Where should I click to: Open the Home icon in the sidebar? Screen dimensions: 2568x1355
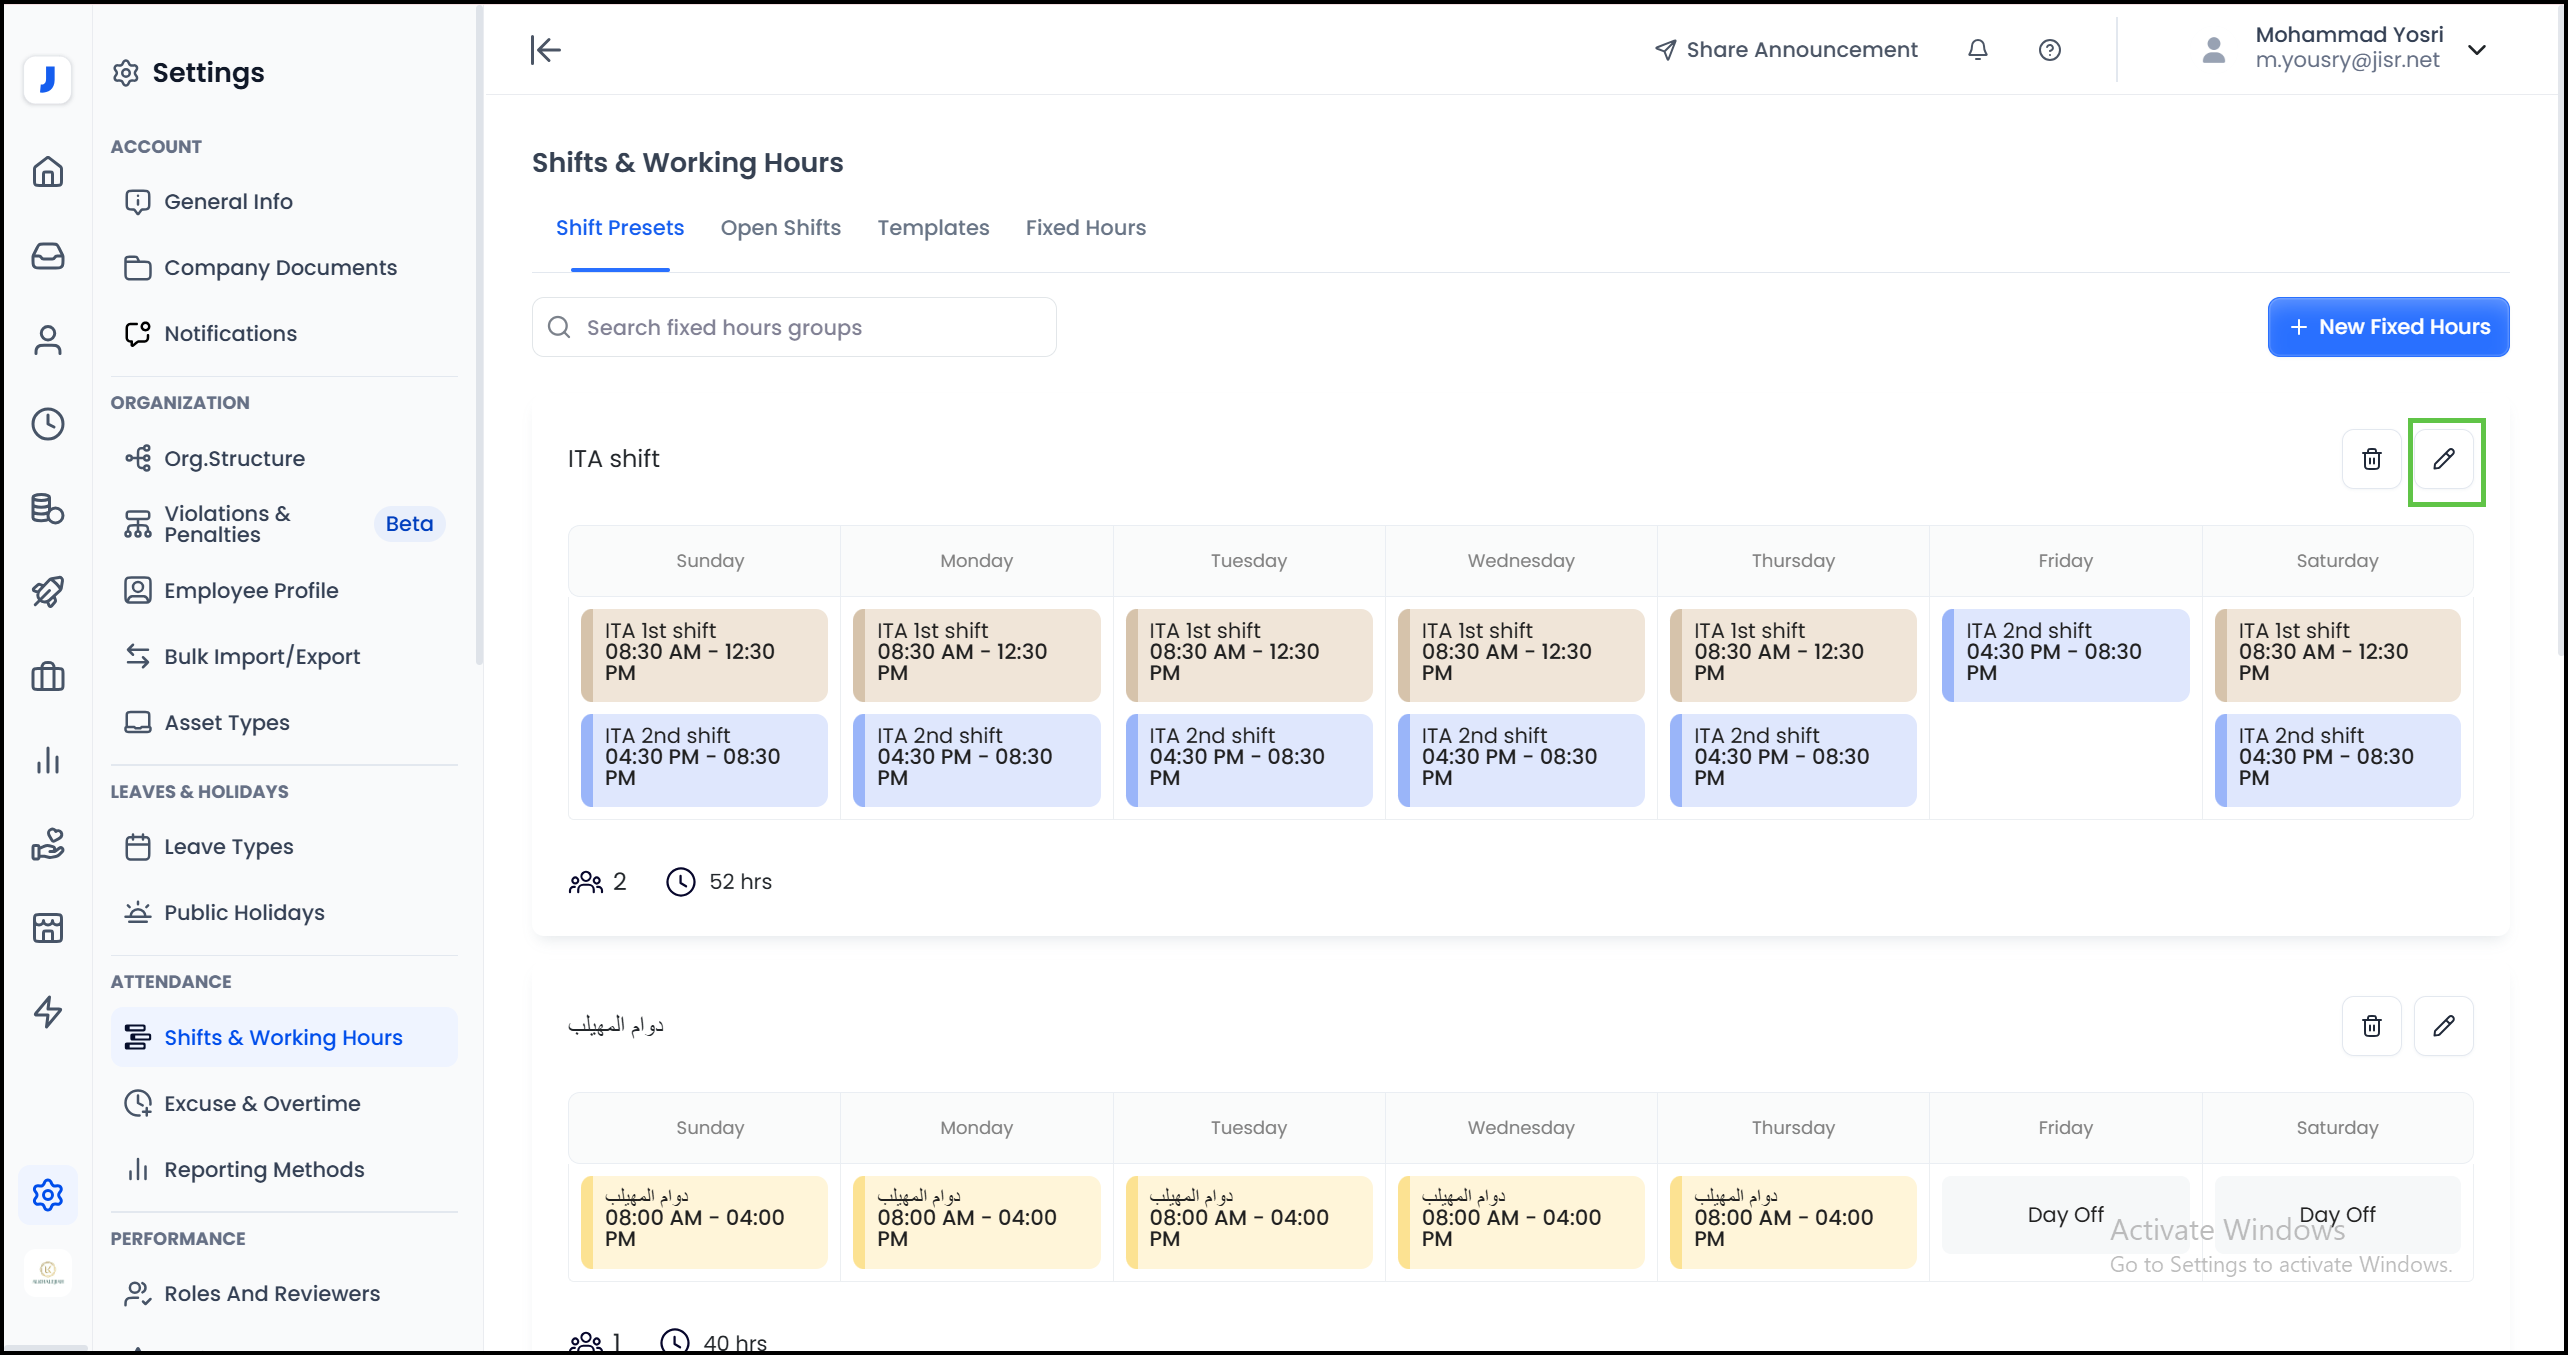tap(47, 172)
